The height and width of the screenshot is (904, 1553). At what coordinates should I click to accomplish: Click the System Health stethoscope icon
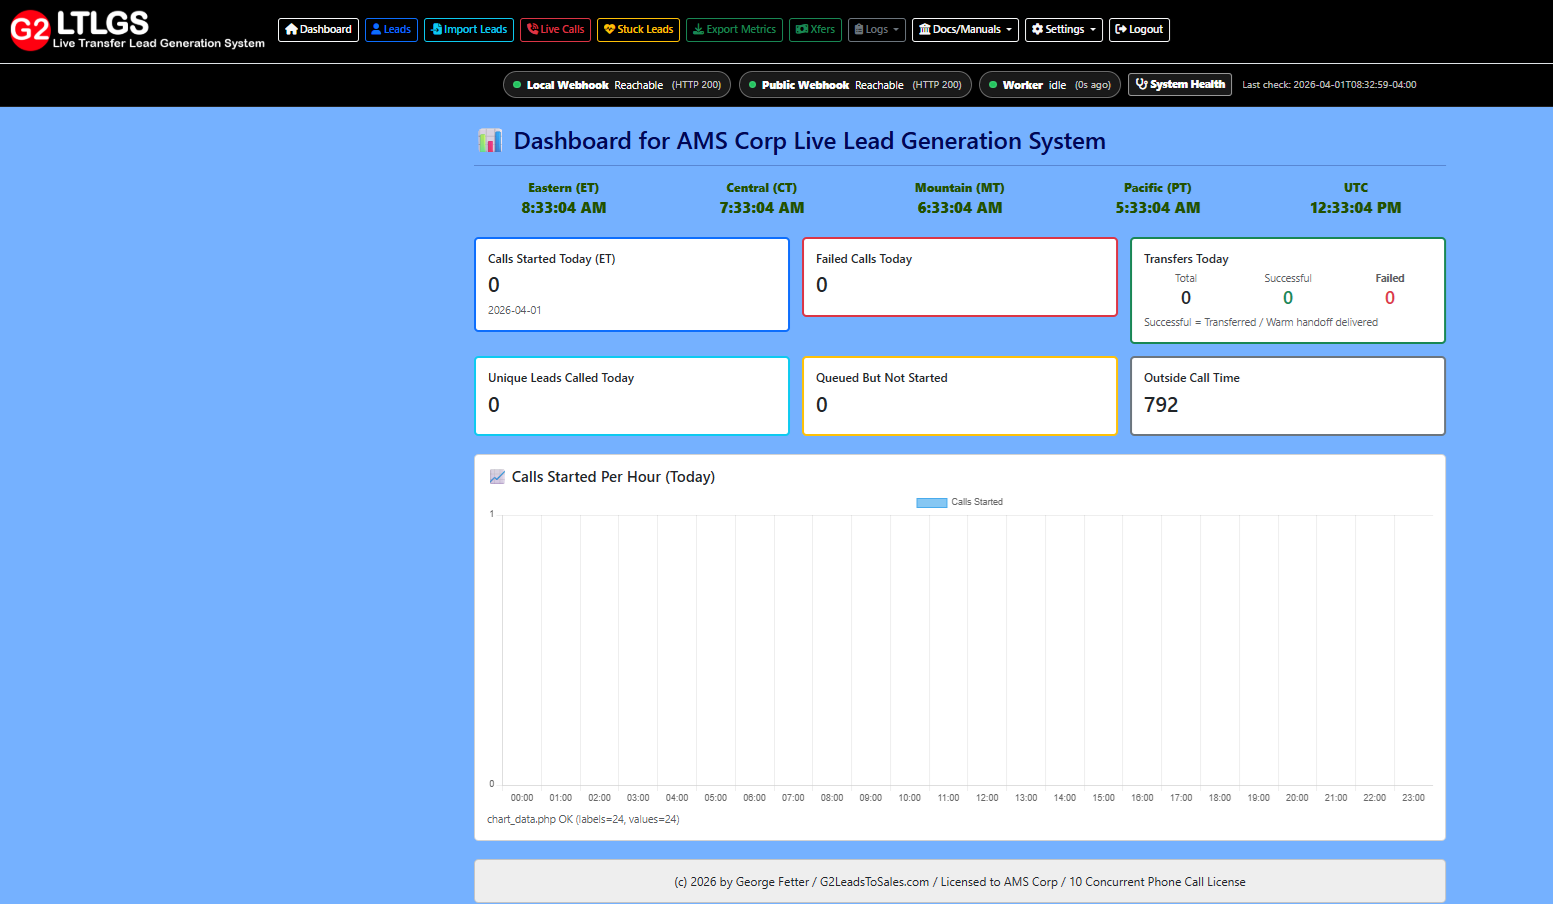click(x=1140, y=84)
